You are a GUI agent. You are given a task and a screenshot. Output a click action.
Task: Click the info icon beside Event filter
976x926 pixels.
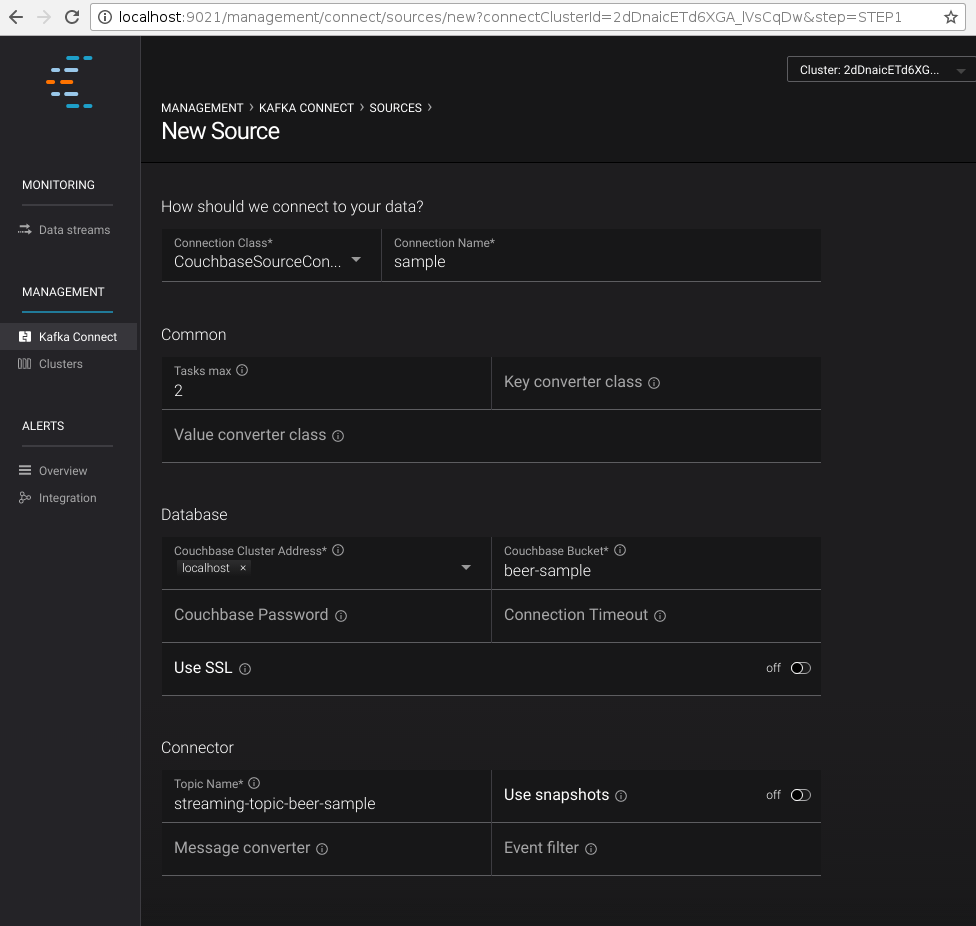pyautogui.click(x=591, y=849)
